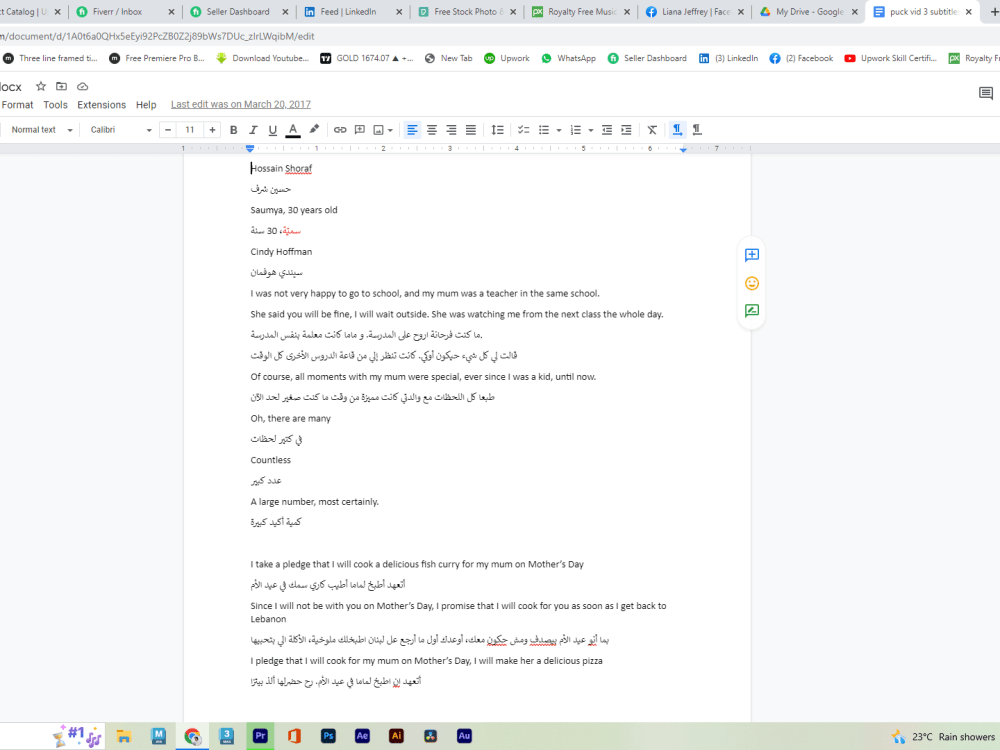Click the font size field showing 11
Viewport: 1000px width, 750px height.
[x=190, y=130]
